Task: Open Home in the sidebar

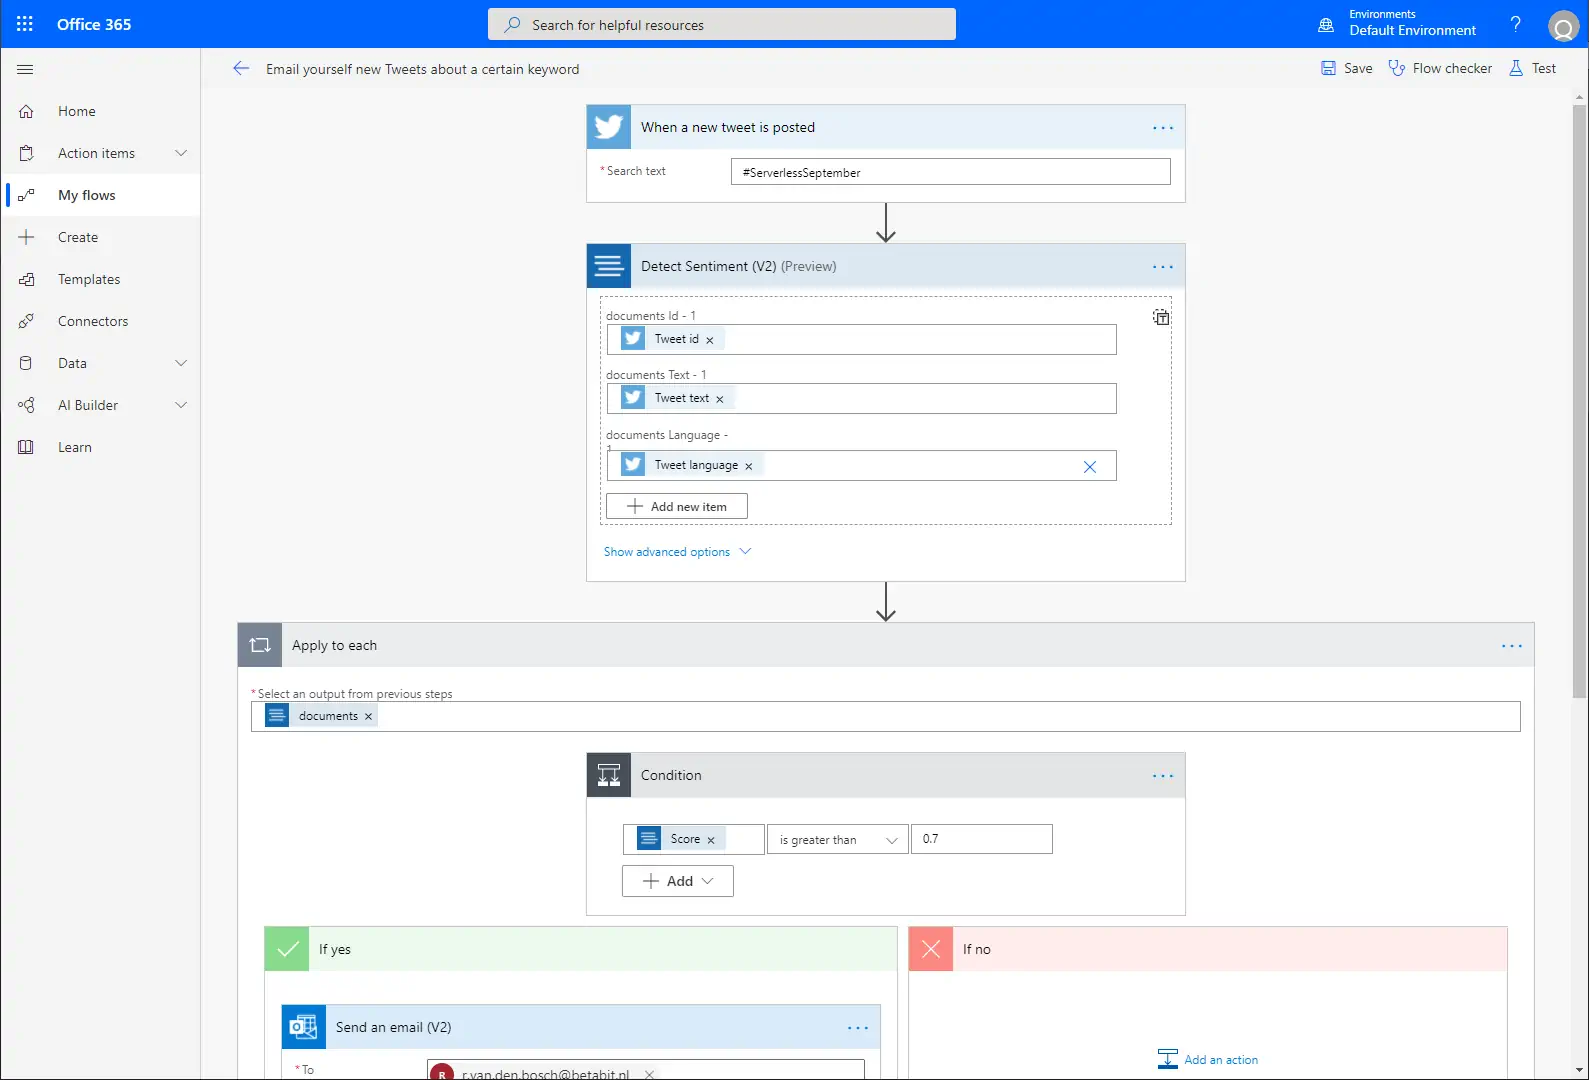Action: (100, 111)
